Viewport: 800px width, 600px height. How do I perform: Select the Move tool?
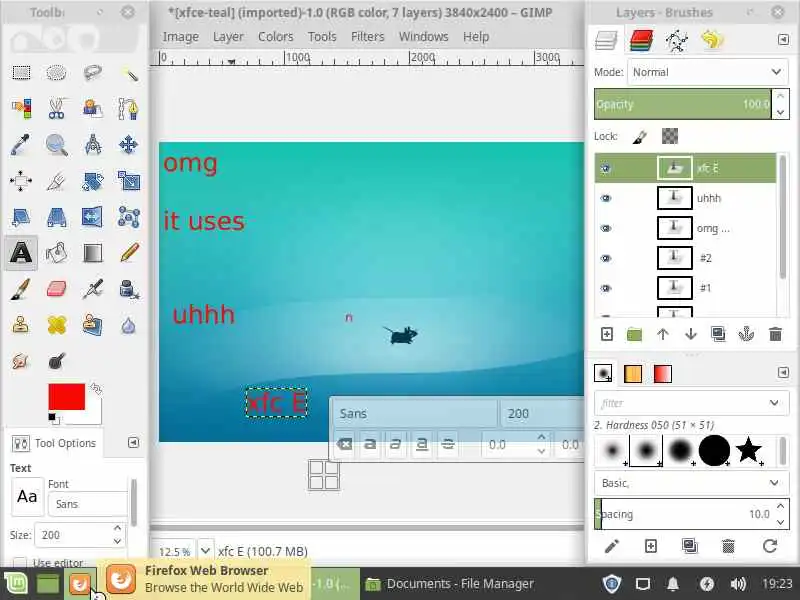pos(129,145)
